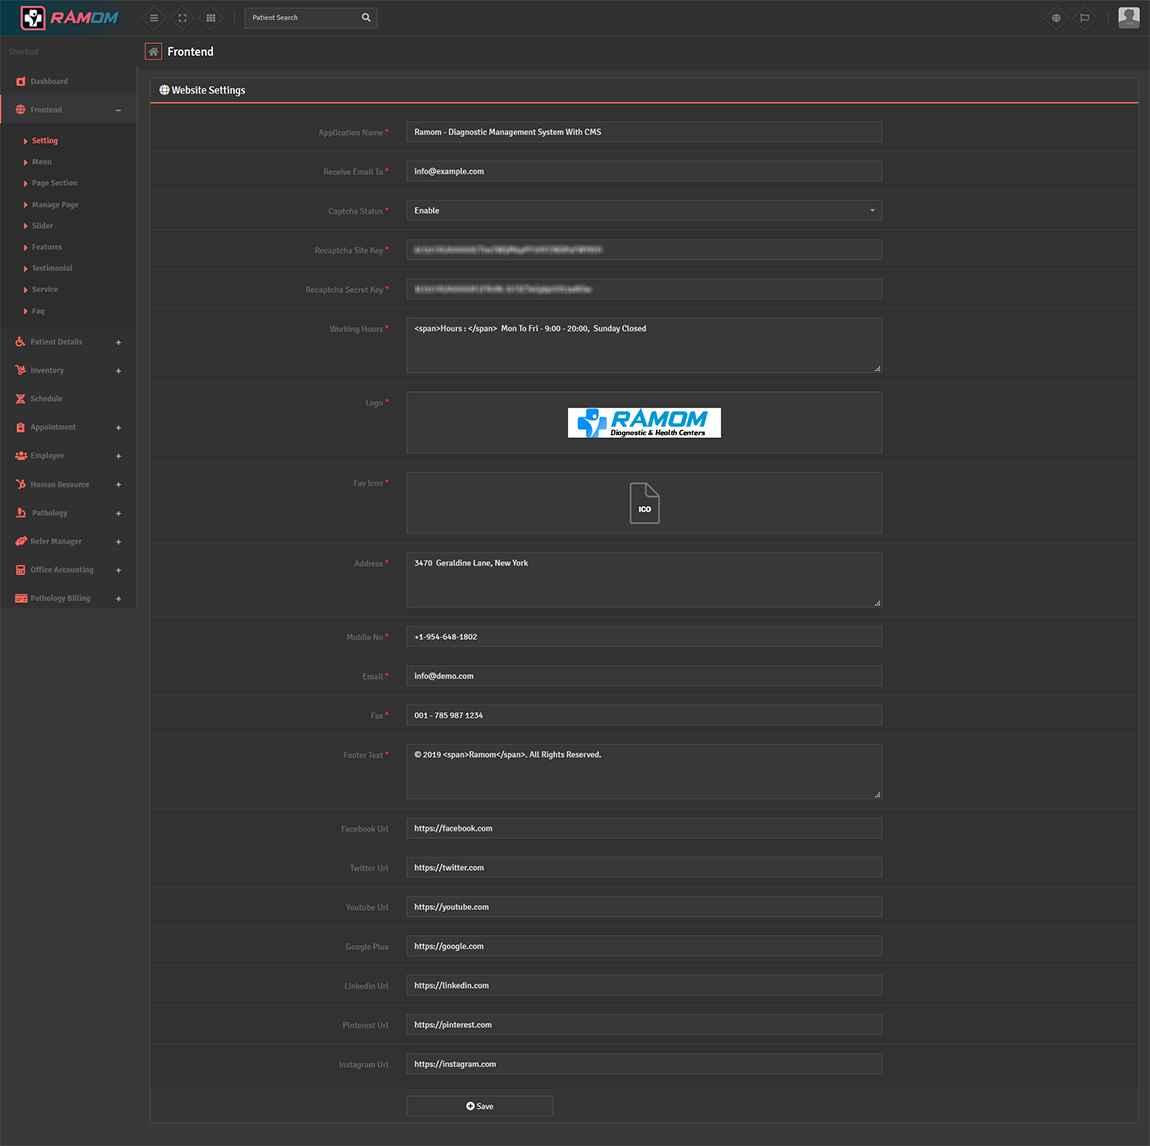Click the fullscreen icon in top bar
The image size is (1150, 1146).
pos(182,18)
